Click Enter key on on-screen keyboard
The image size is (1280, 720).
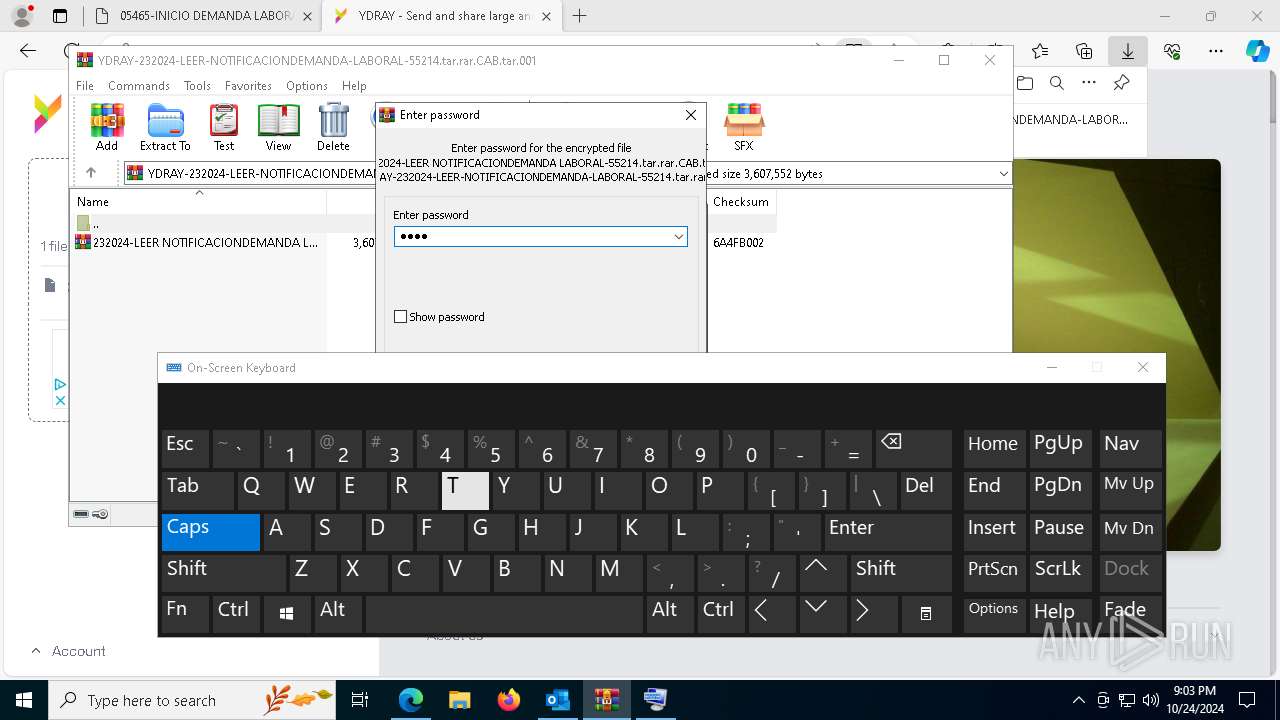tap(887, 532)
